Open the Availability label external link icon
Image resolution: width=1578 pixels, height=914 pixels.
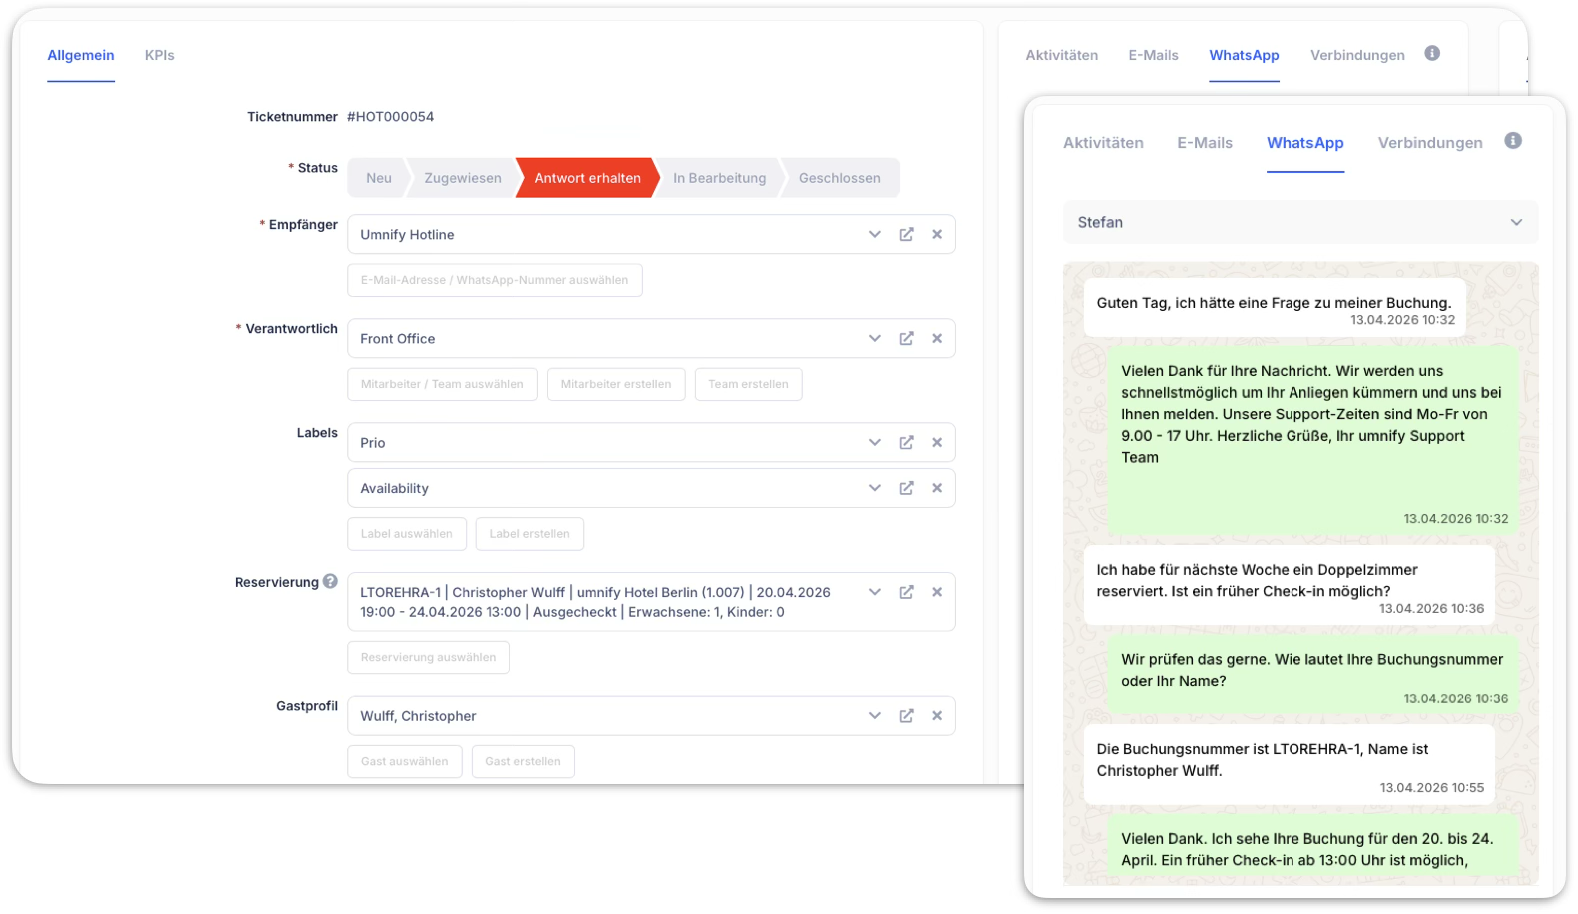[906, 488]
